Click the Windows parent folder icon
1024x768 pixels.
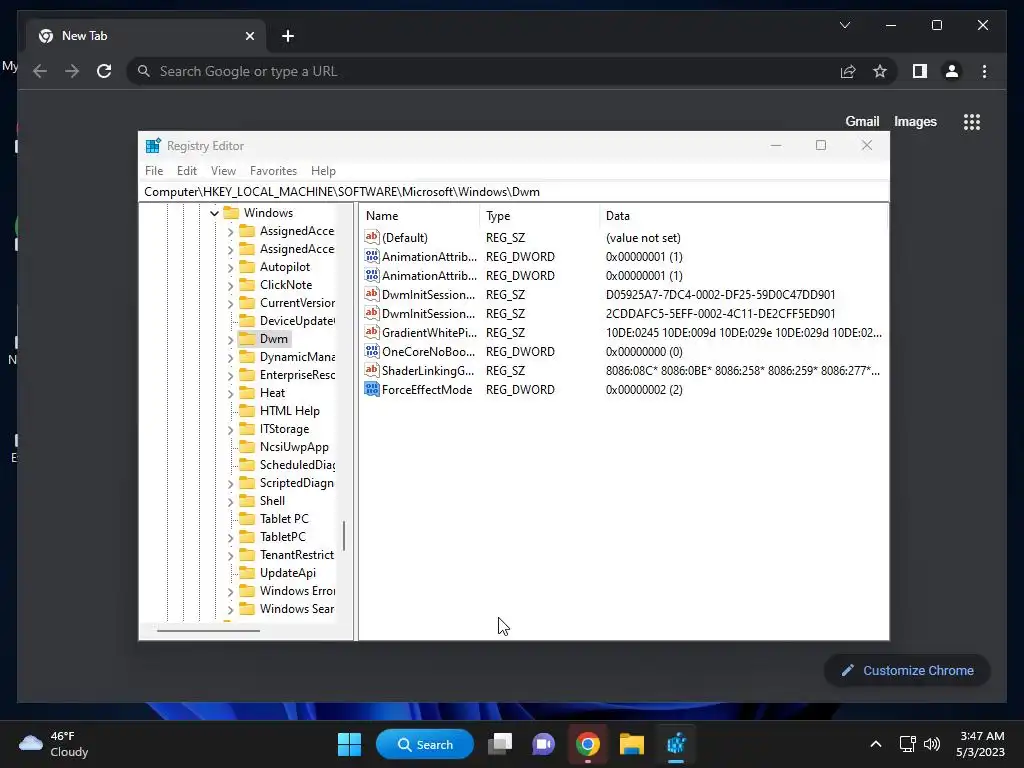[231, 213]
